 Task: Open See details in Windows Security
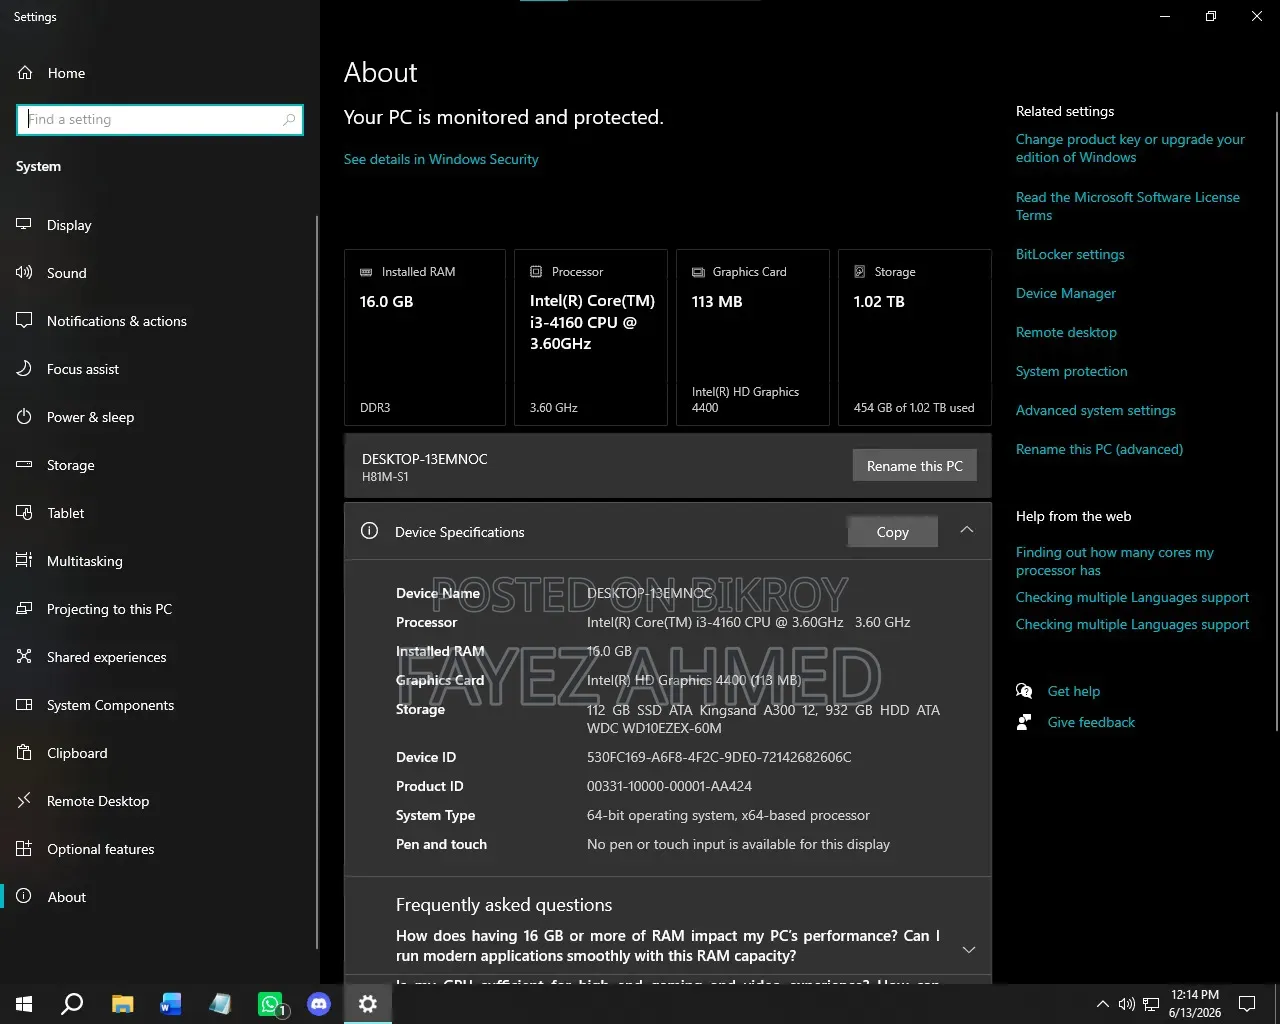441,159
